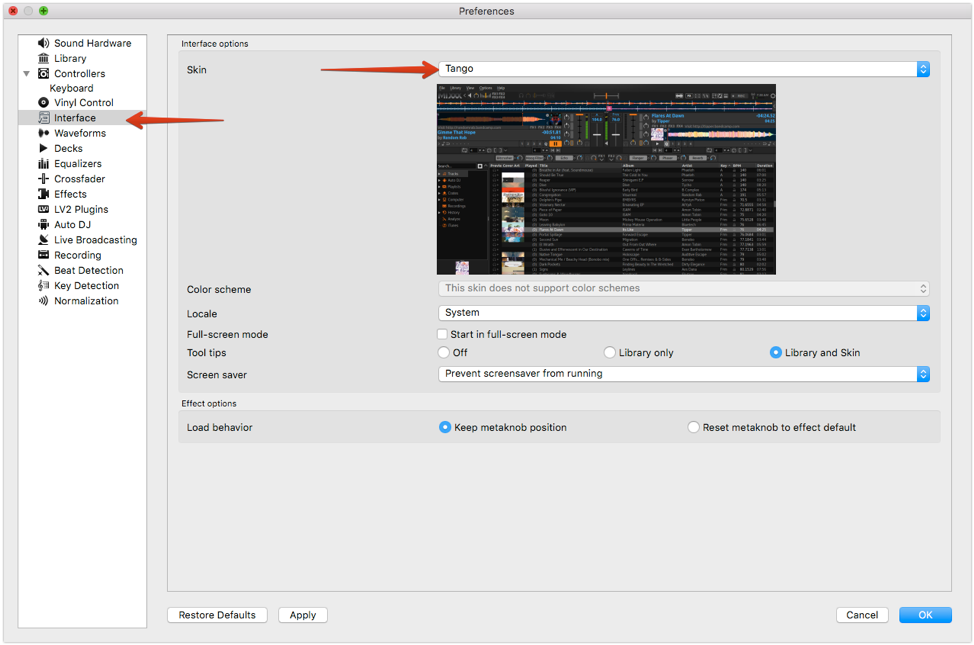Open the Color scheme dropdown
974x645 pixels.
684,288
